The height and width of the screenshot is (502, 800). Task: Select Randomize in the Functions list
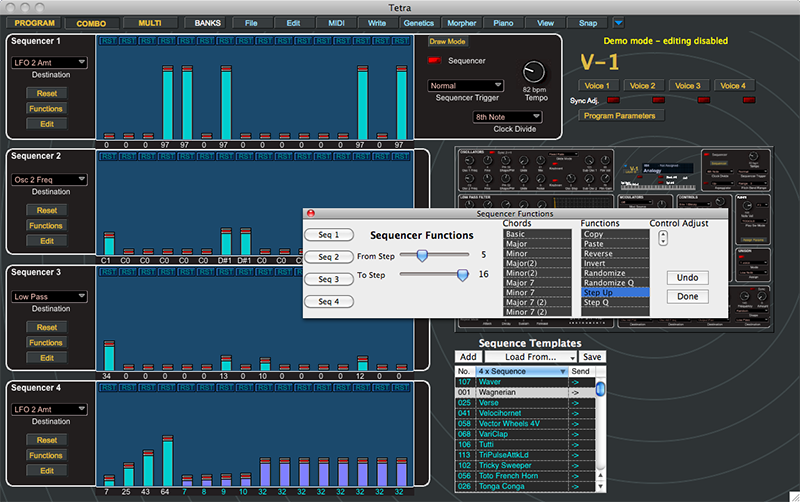click(604, 273)
